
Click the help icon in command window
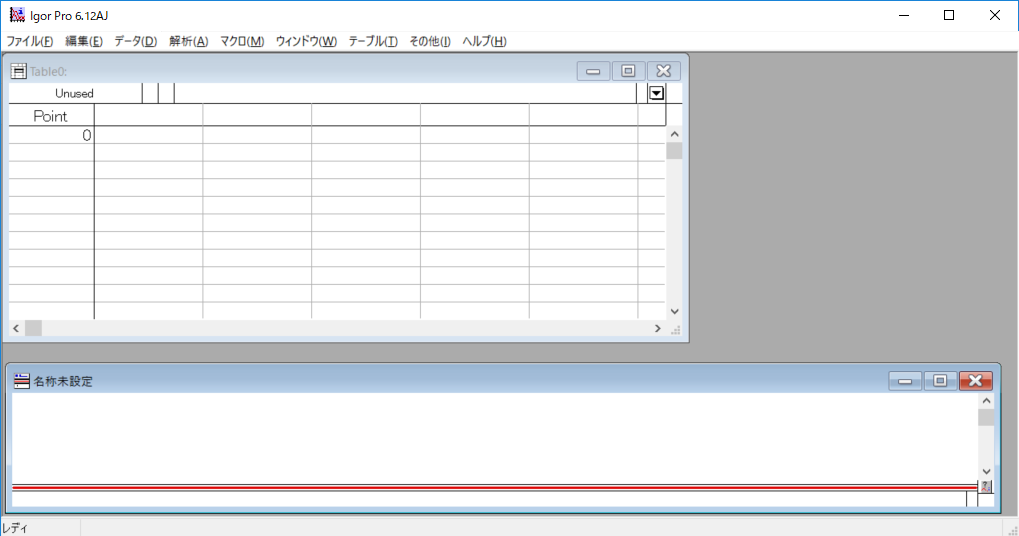click(985, 487)
